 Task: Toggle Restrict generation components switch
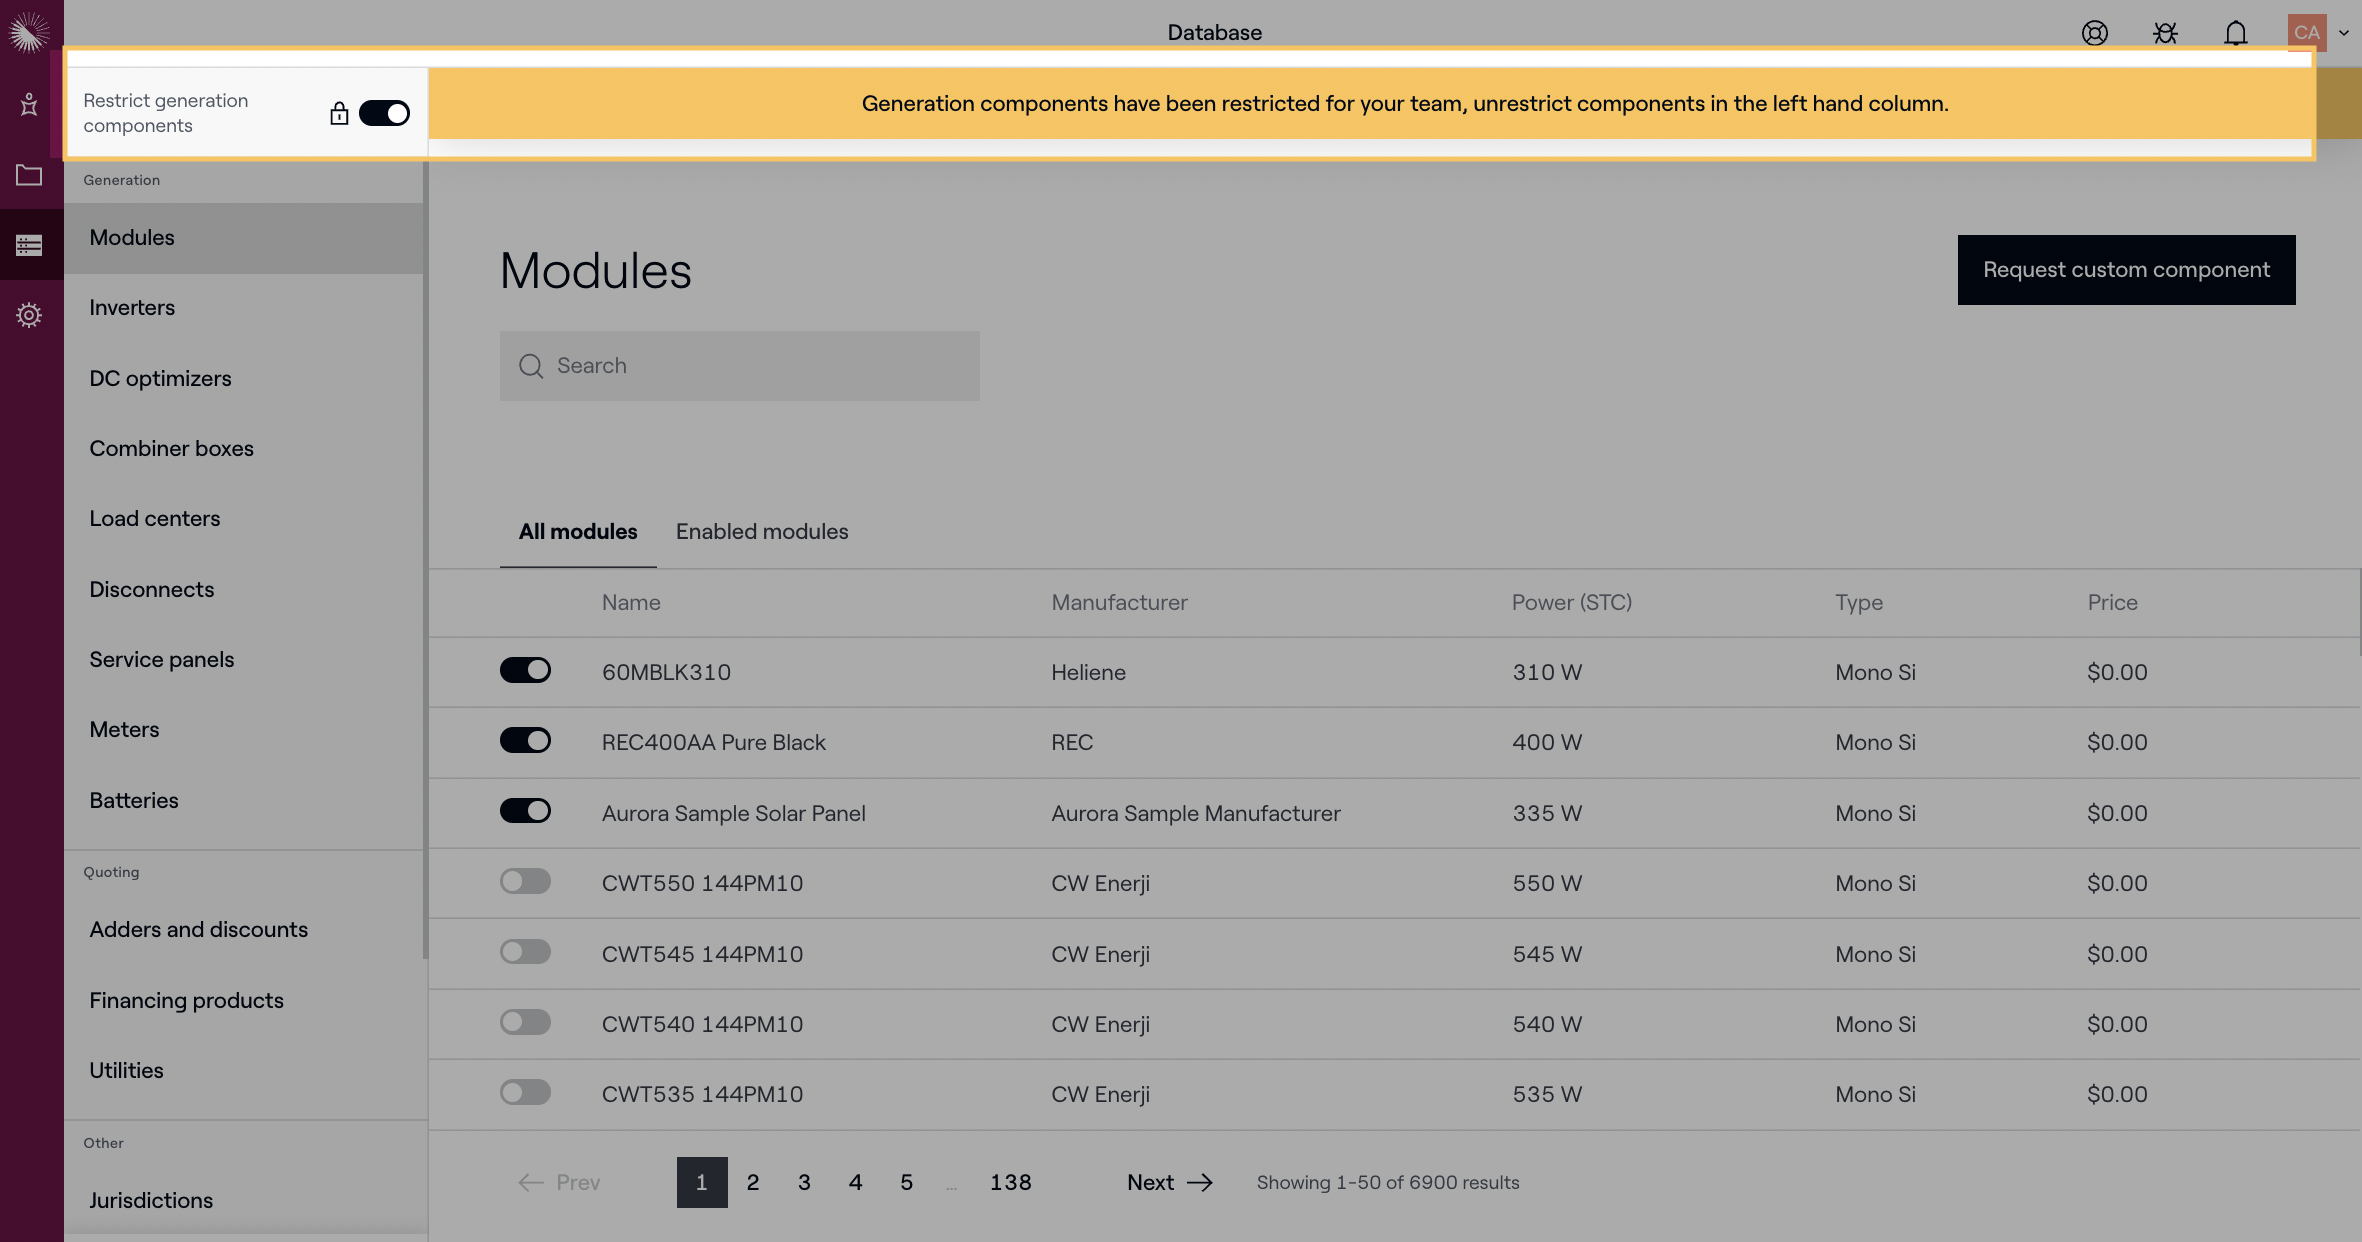click(x=384, y=113)
